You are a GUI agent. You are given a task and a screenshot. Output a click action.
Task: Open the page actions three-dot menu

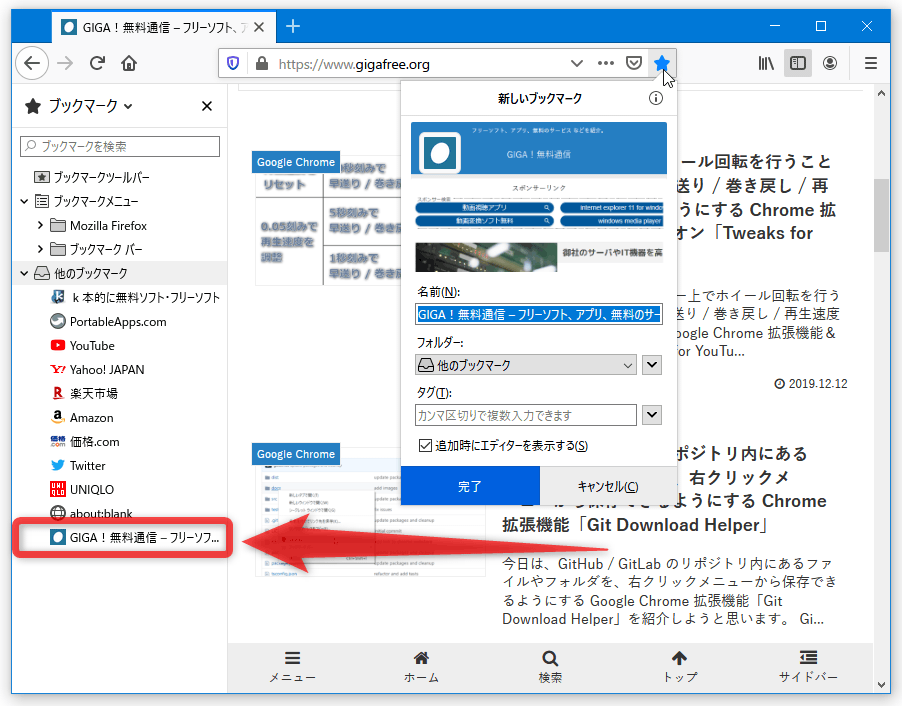pyautogui.click(x=606, y=63)
